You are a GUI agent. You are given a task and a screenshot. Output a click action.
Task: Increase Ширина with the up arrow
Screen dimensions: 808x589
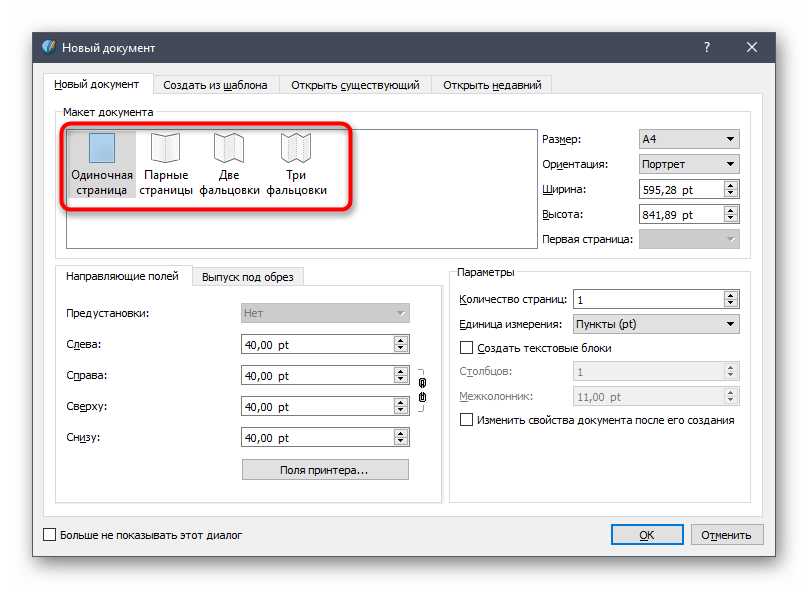point(730,185)
